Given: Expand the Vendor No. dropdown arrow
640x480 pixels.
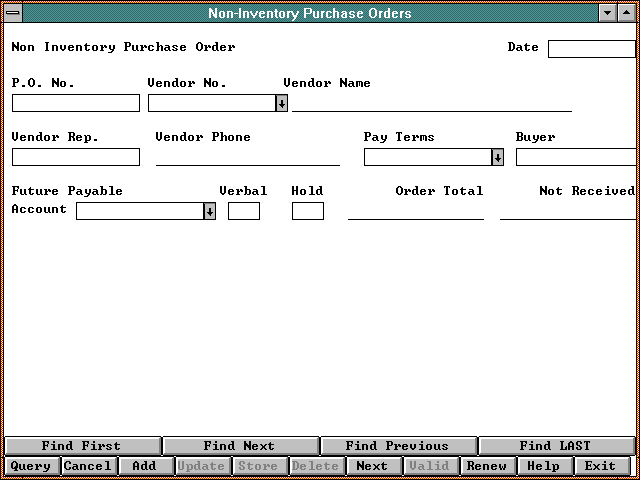Looking at the screenshot, I should tap(281, 103).
